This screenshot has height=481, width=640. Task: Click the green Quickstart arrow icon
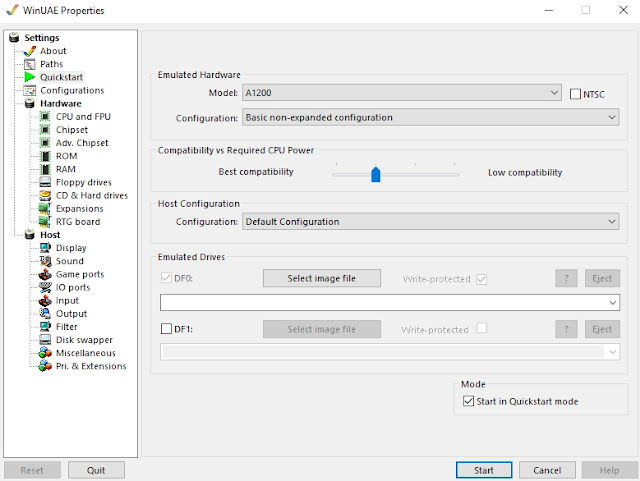[x=29, y=77]
